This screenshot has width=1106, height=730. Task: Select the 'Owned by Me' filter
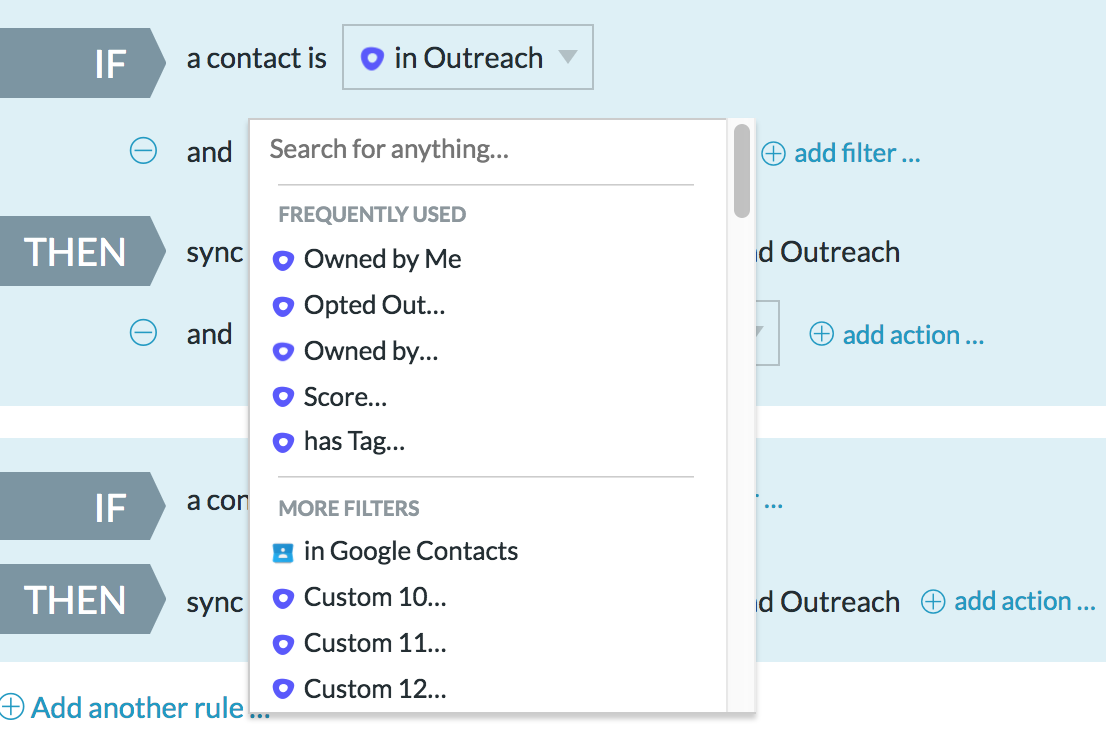click(382, 260)
